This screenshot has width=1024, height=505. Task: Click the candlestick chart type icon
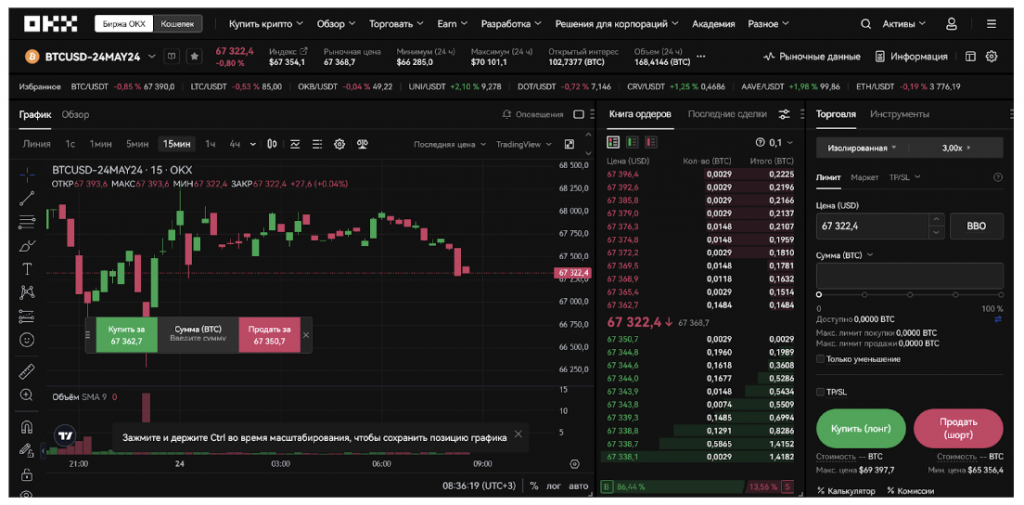(x=272, y=144)
